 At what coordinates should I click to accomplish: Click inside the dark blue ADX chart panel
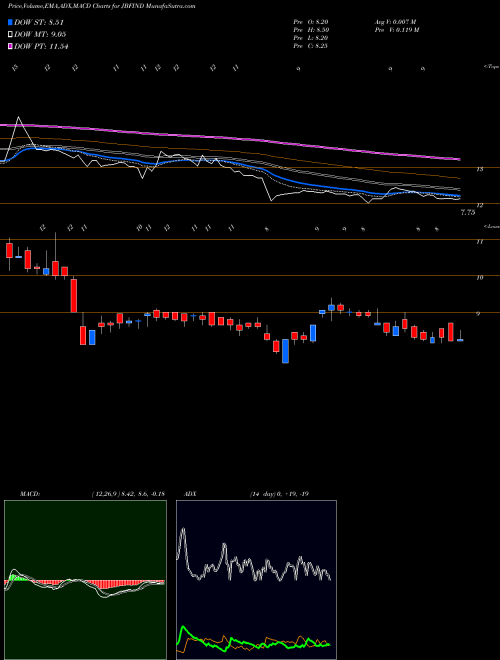pyautogui.click(x=256, y=580)
